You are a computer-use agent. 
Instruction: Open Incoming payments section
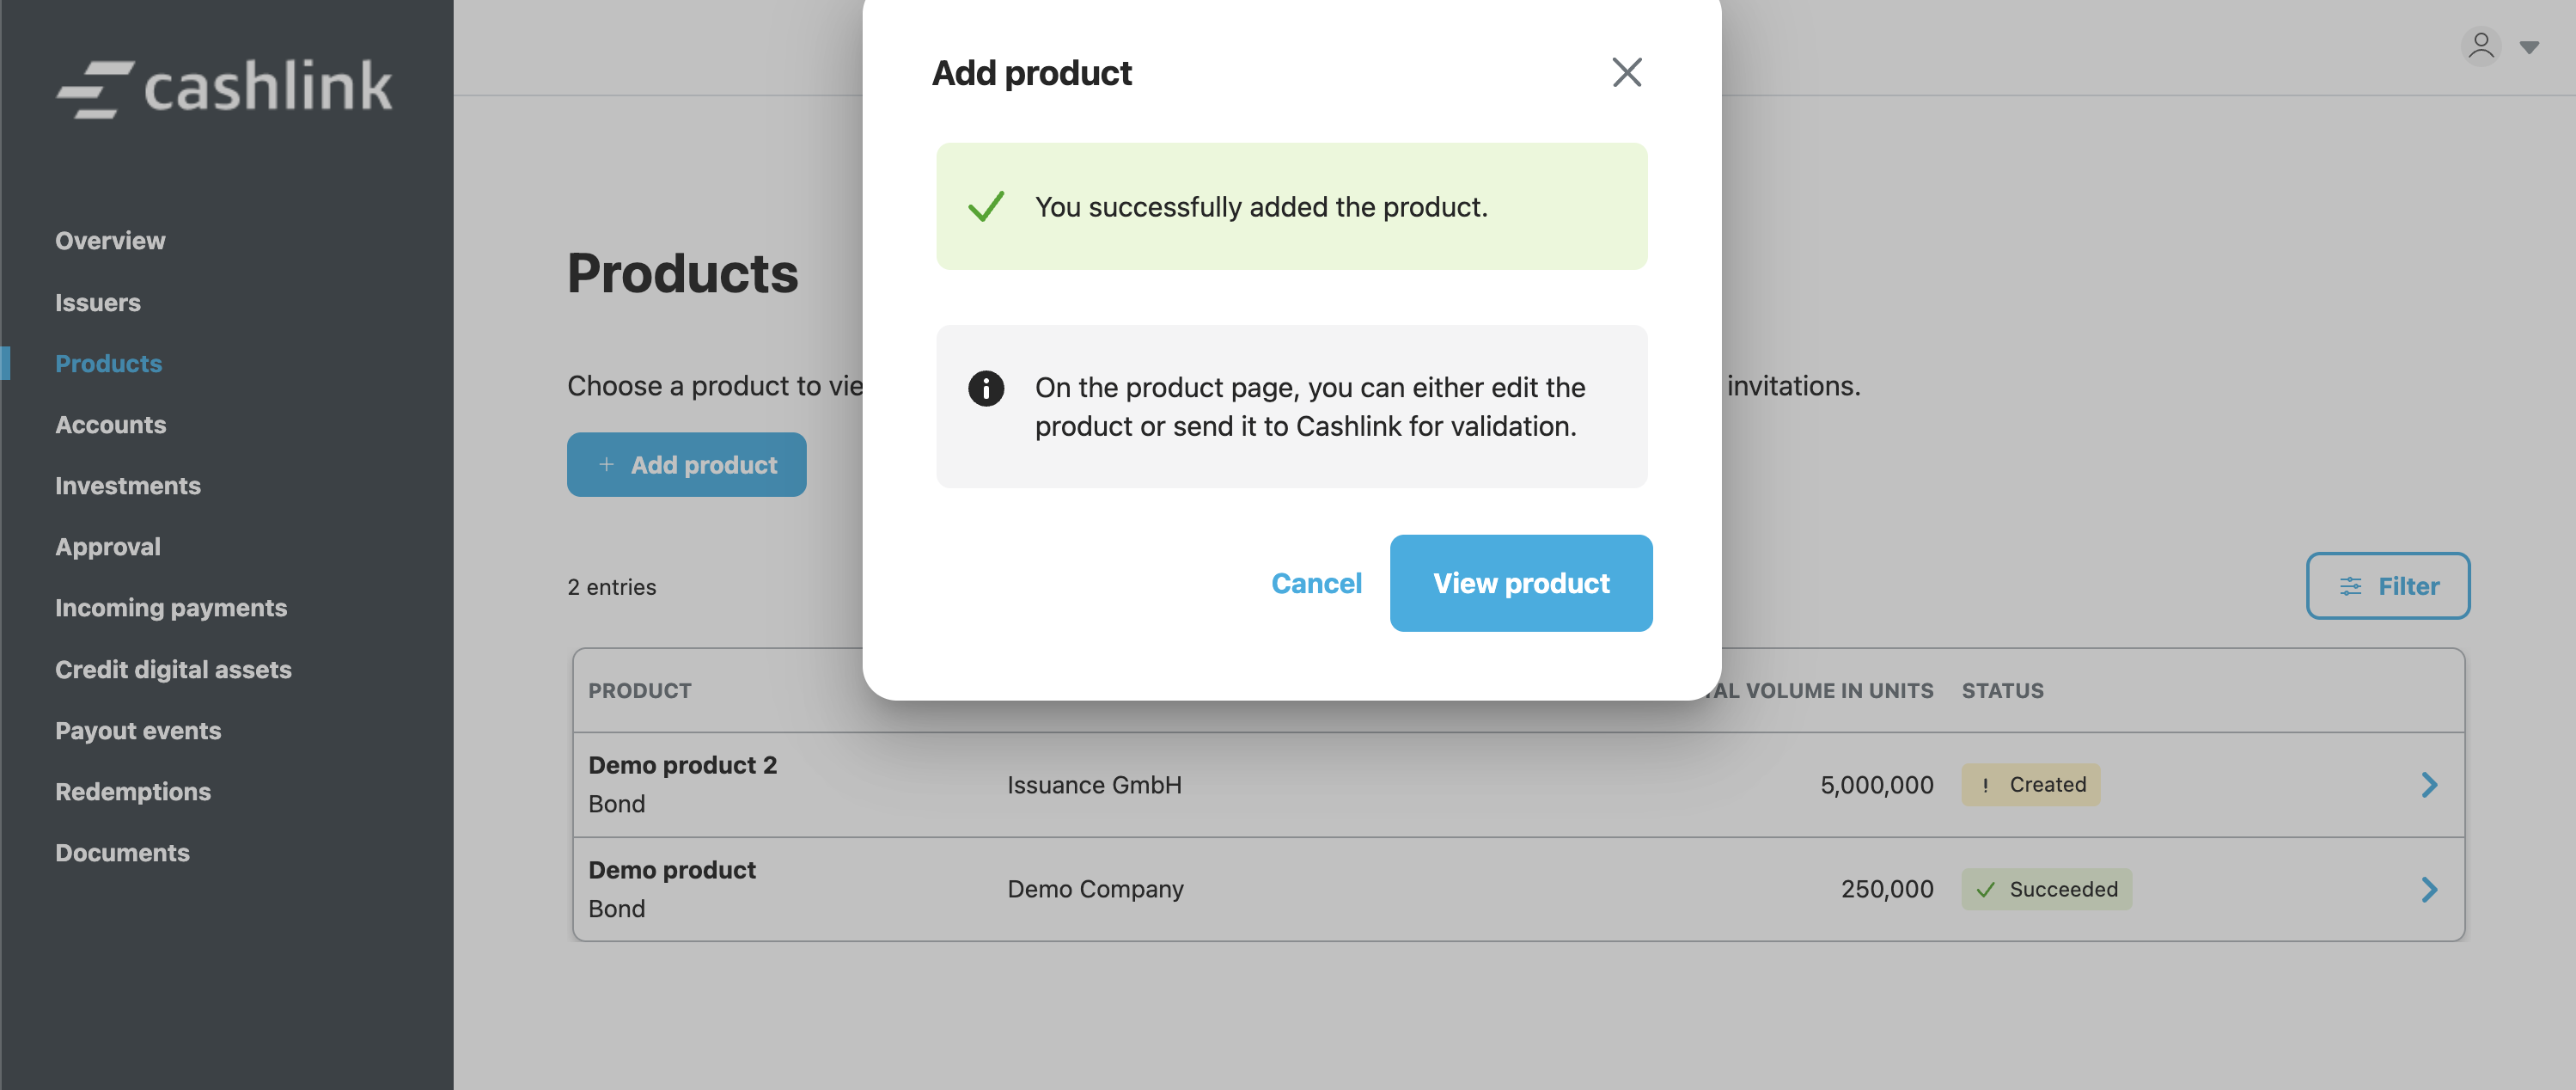[x=171, y=608]
